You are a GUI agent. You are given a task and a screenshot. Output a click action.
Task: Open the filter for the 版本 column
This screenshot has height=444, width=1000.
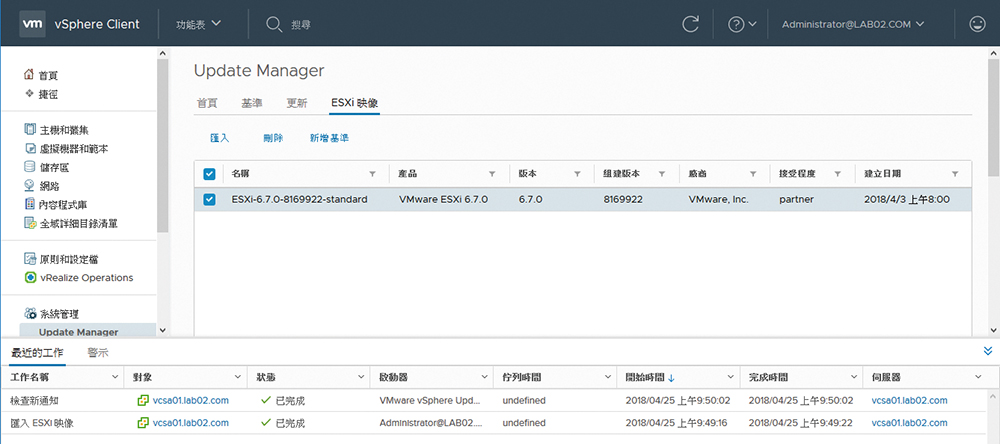[x=577, y=174]
